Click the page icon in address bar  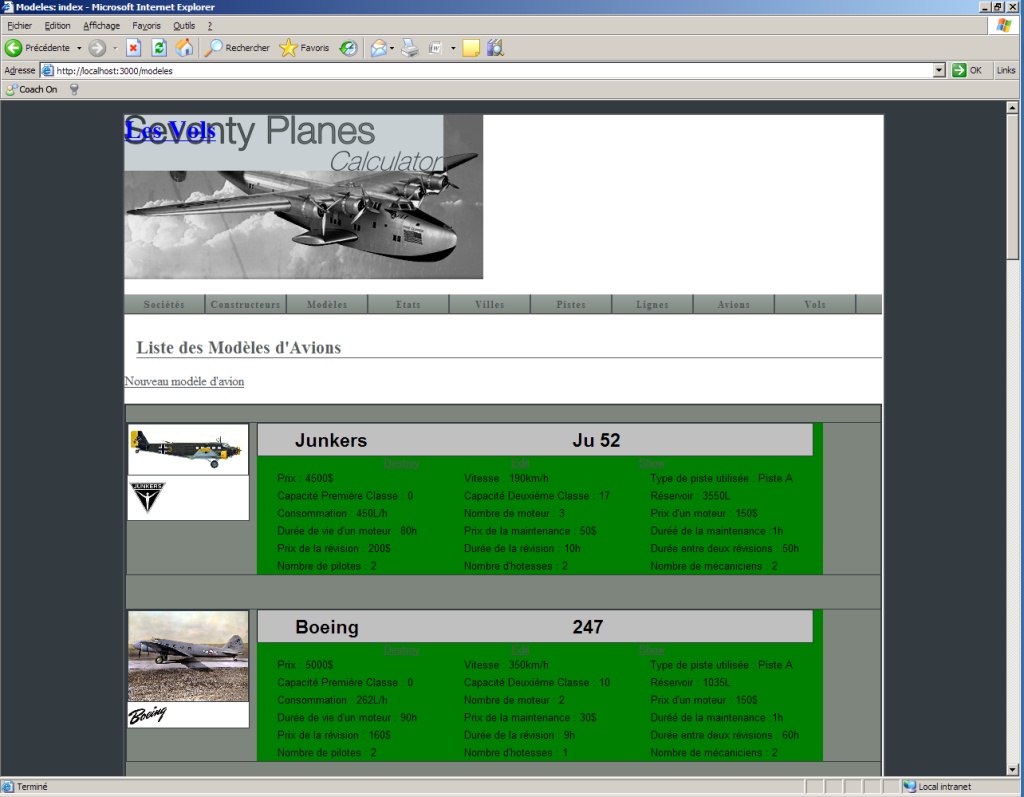click(48, 71)
